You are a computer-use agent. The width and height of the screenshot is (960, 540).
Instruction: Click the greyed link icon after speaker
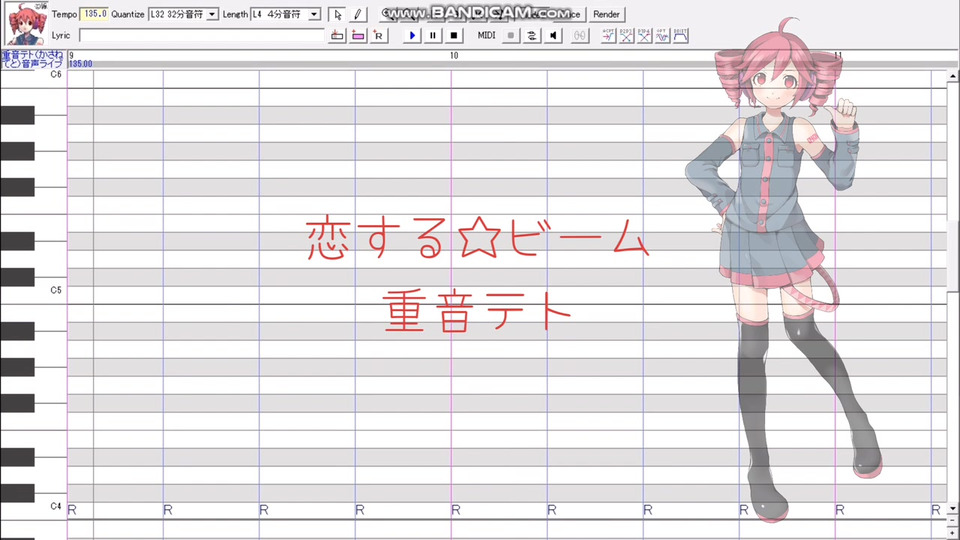point(579,36)
